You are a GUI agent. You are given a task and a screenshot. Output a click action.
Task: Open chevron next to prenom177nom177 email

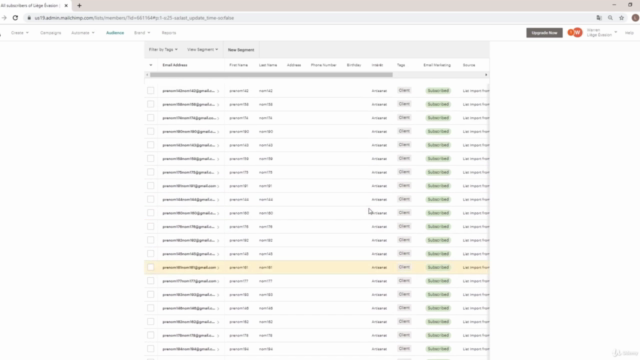pyautogui.click(x=218, y=281)
